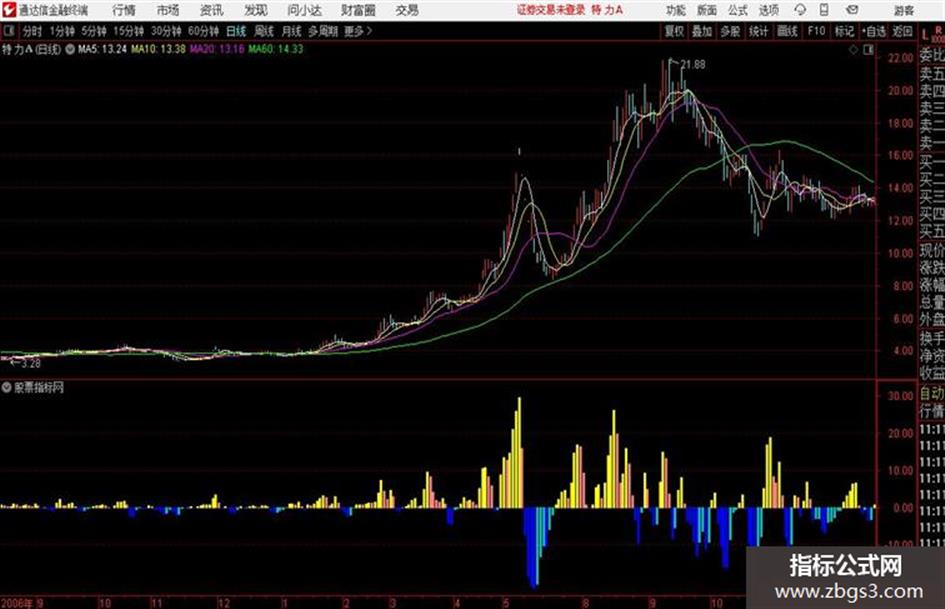The height and width of the screenshot is (609, 945).
Task: Open the customer service headset icon
Action: (800, 10)
